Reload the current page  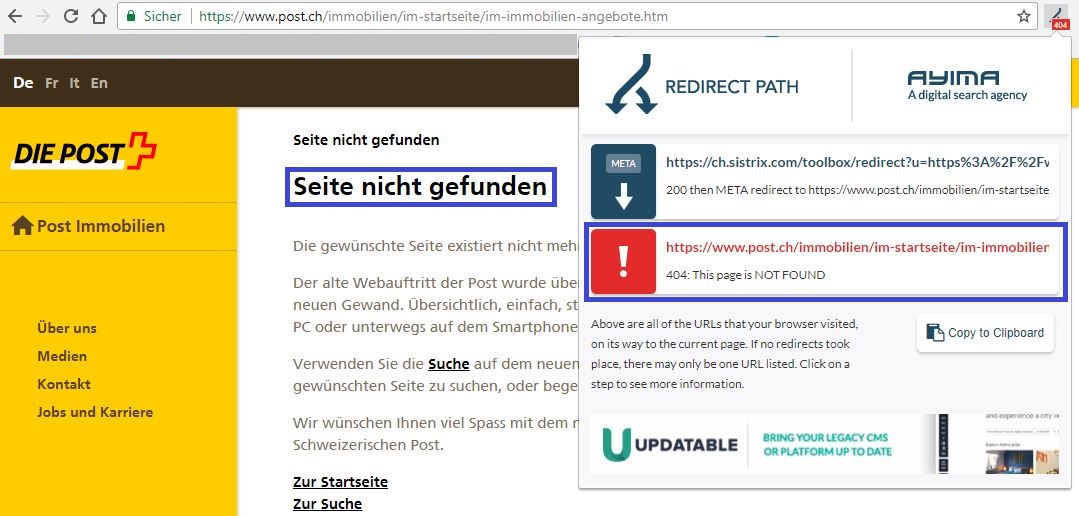coord(71,17)
